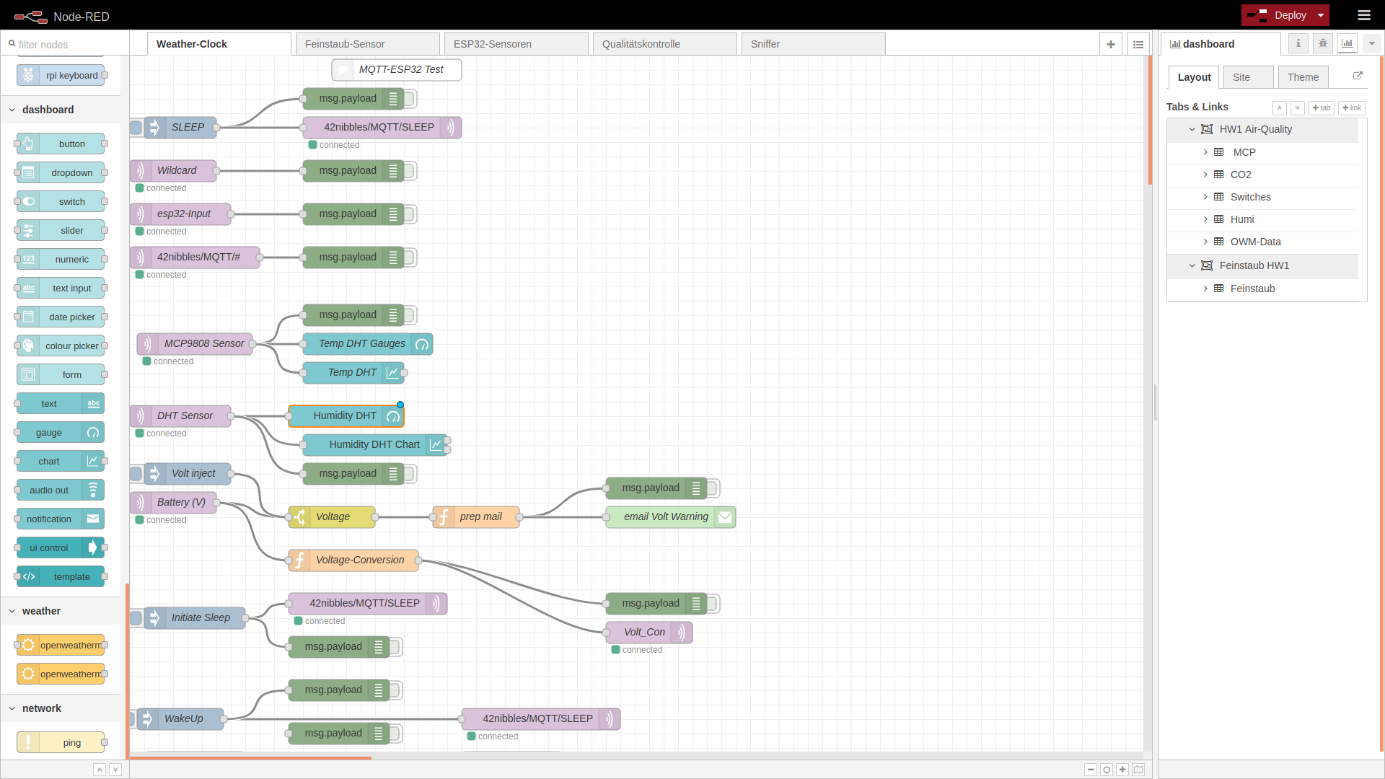Open the Deploy options dropdown arrow
The height and width of the screenshot is (779, 1385).
pyautogui.click(x=1321, y=15)
